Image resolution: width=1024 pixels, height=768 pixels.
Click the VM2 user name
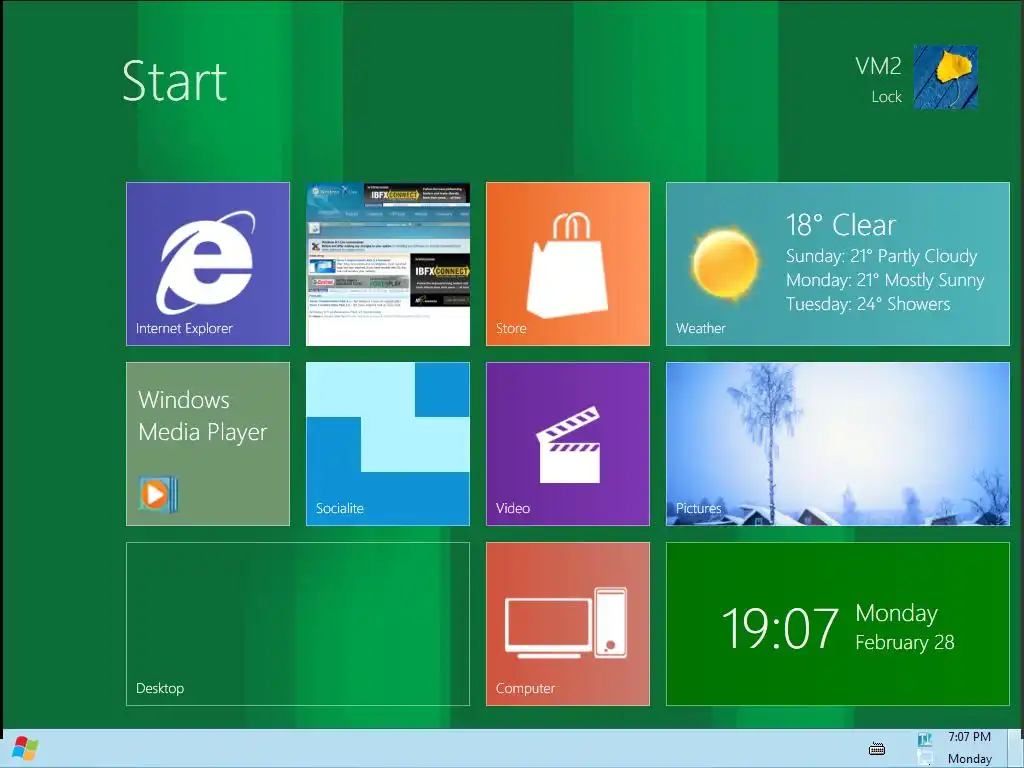pyautogui.click(x=878, y=66)
